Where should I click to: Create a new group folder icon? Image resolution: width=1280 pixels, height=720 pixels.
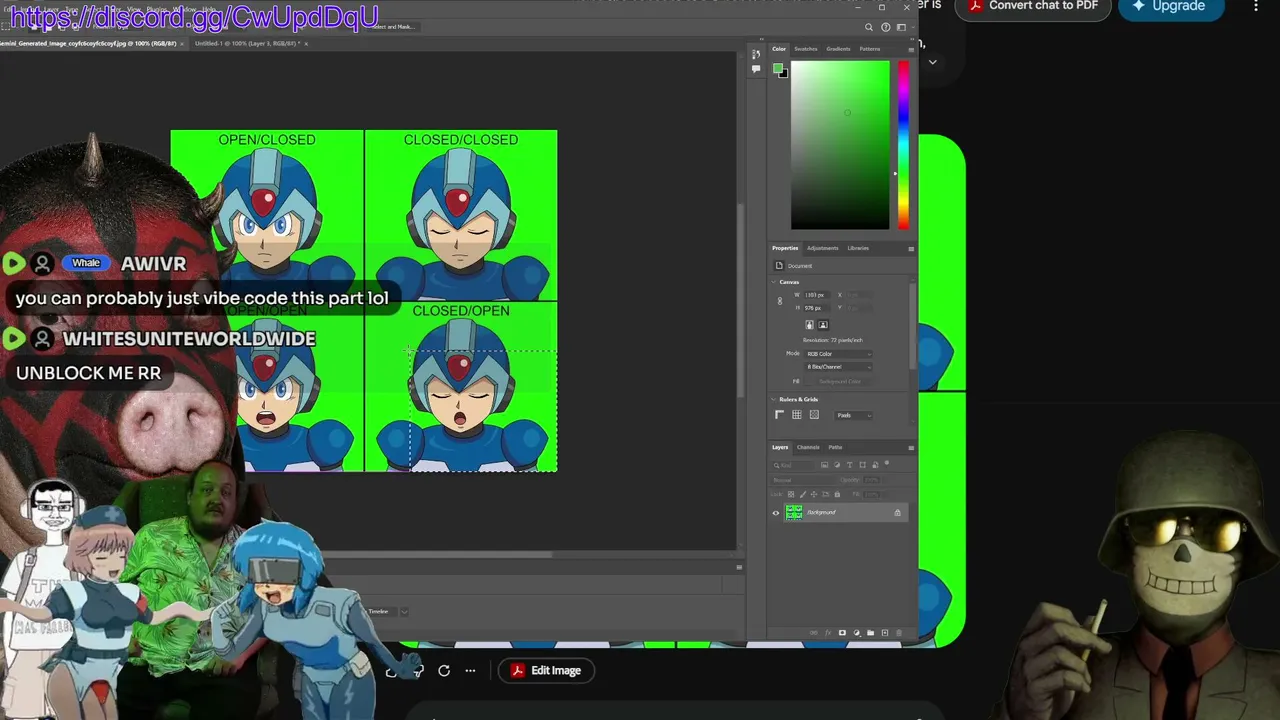(x=870, y=633)
